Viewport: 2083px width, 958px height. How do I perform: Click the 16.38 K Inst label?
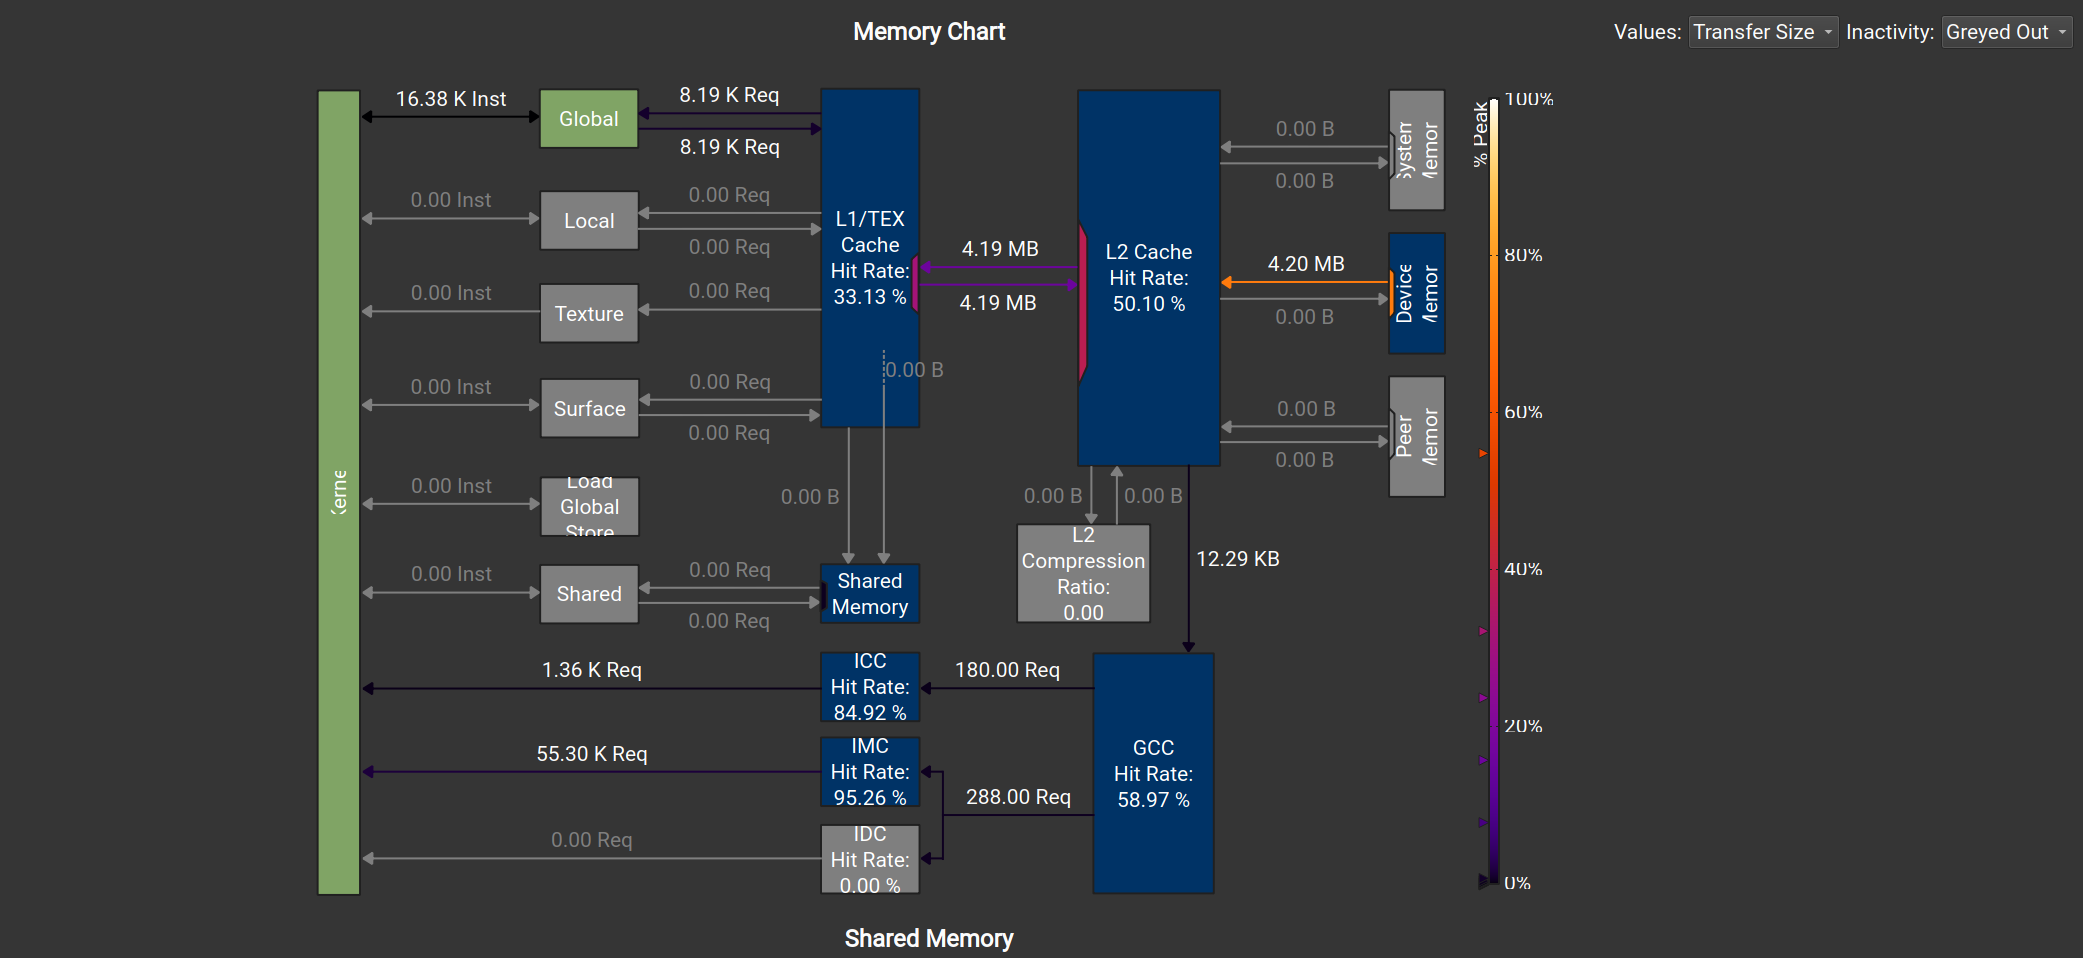[450, 99]
